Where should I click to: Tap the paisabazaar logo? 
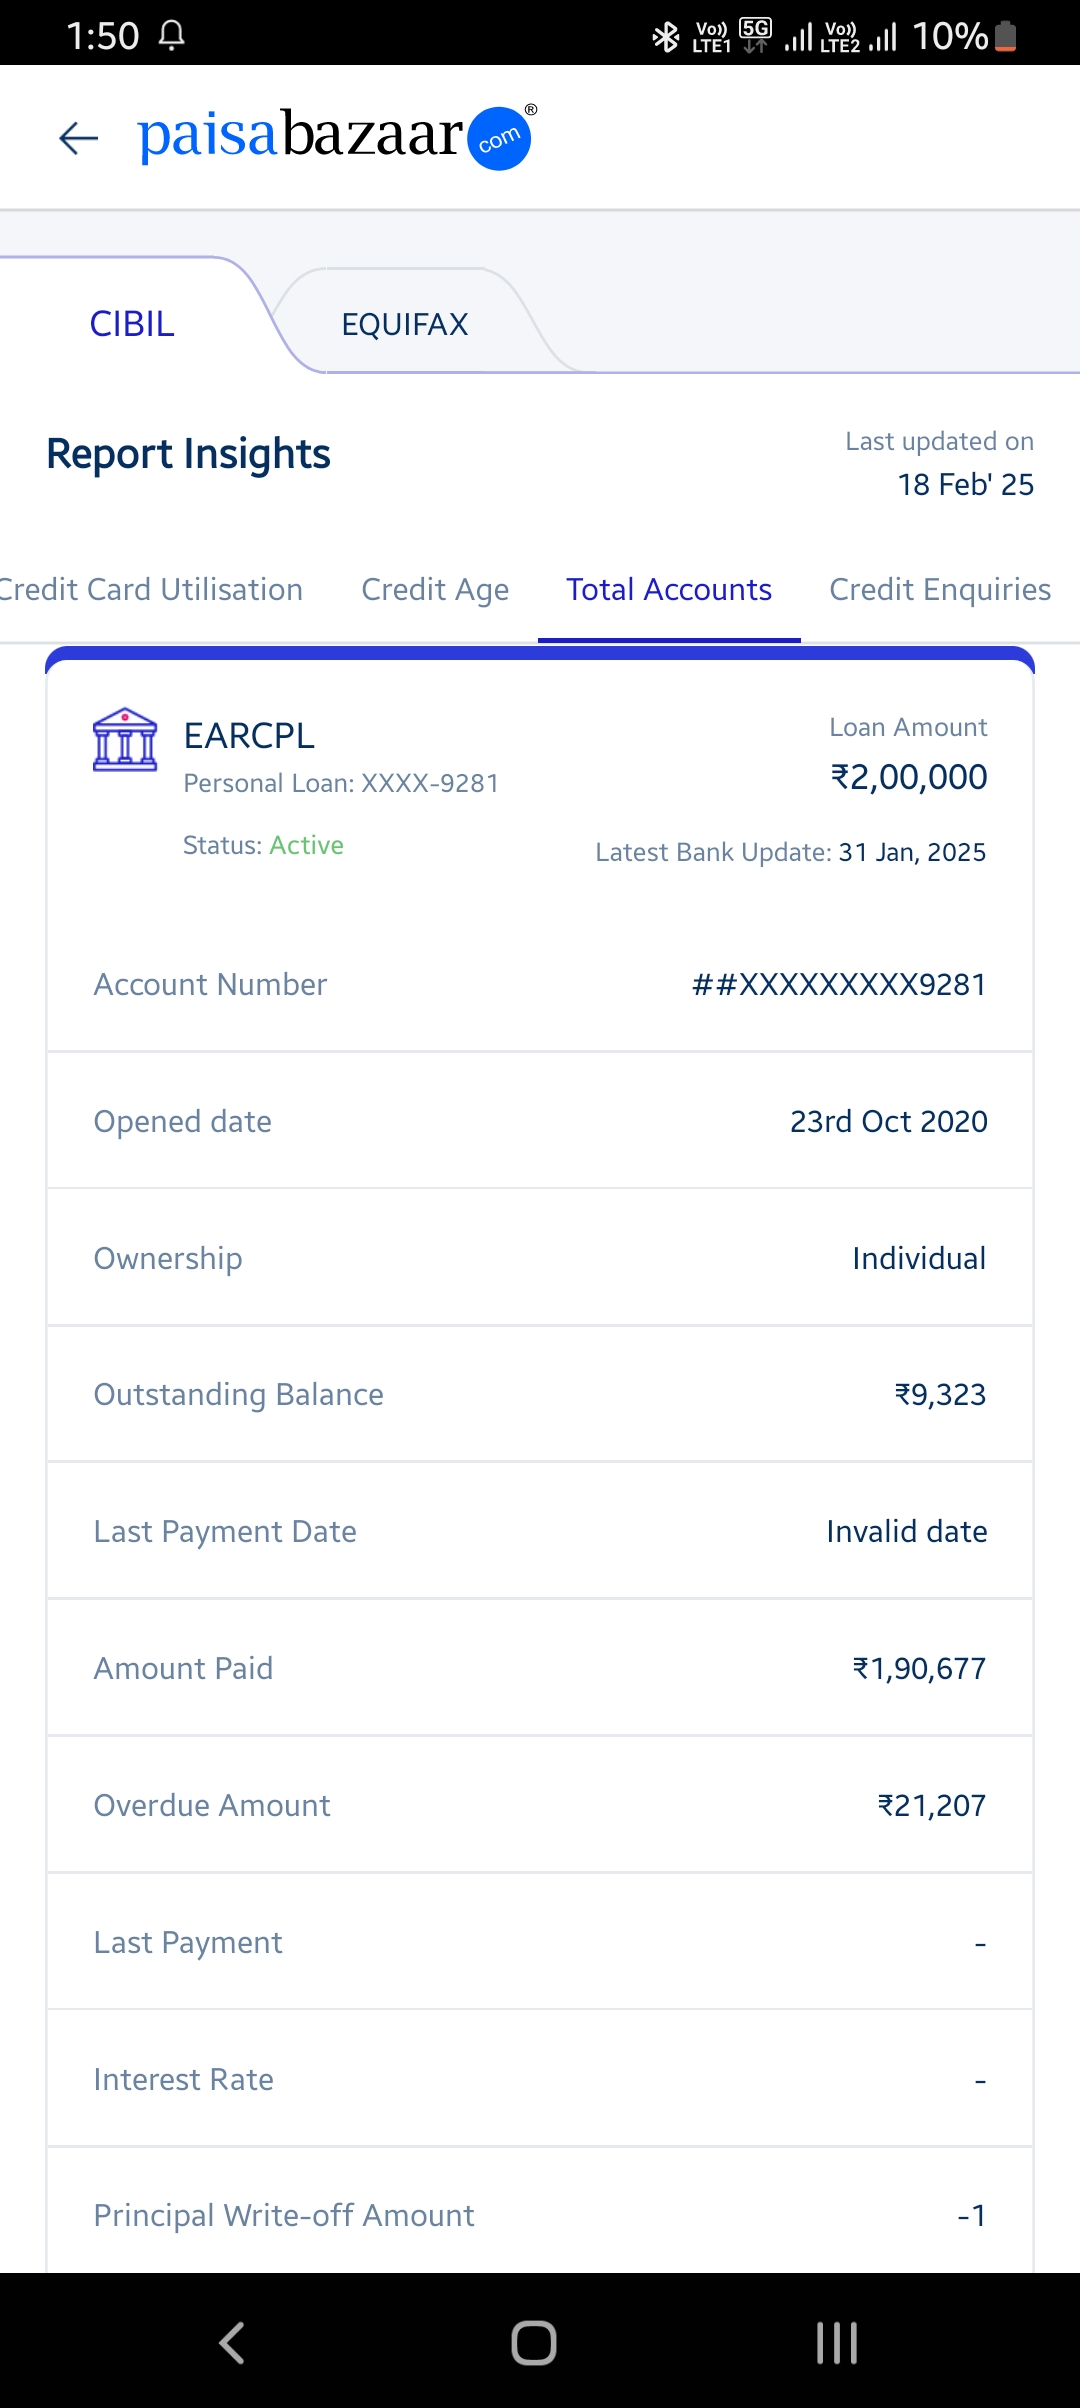336,136
